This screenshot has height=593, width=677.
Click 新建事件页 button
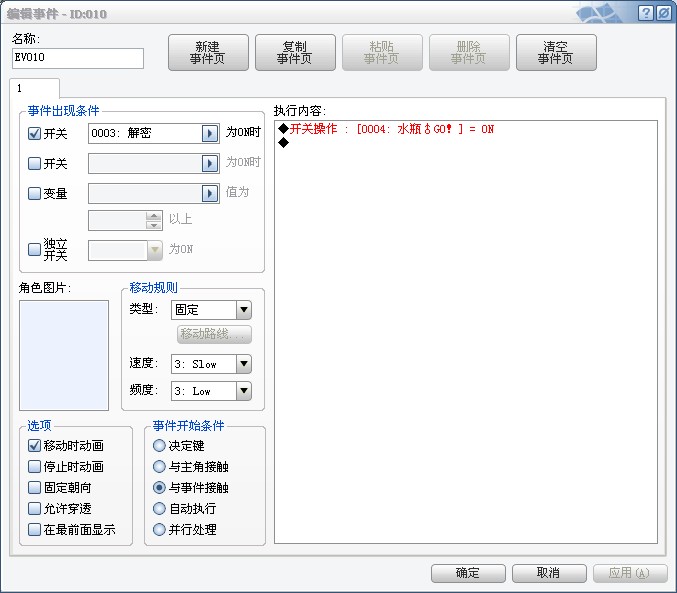[x=208, y=53]
